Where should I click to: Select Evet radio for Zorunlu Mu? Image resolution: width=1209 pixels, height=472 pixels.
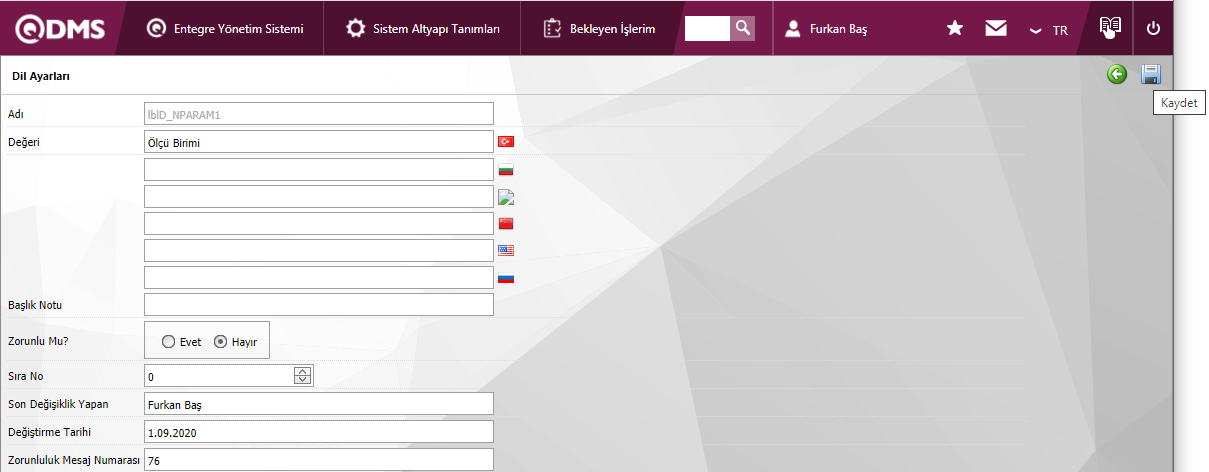click(x=169, y=341)
